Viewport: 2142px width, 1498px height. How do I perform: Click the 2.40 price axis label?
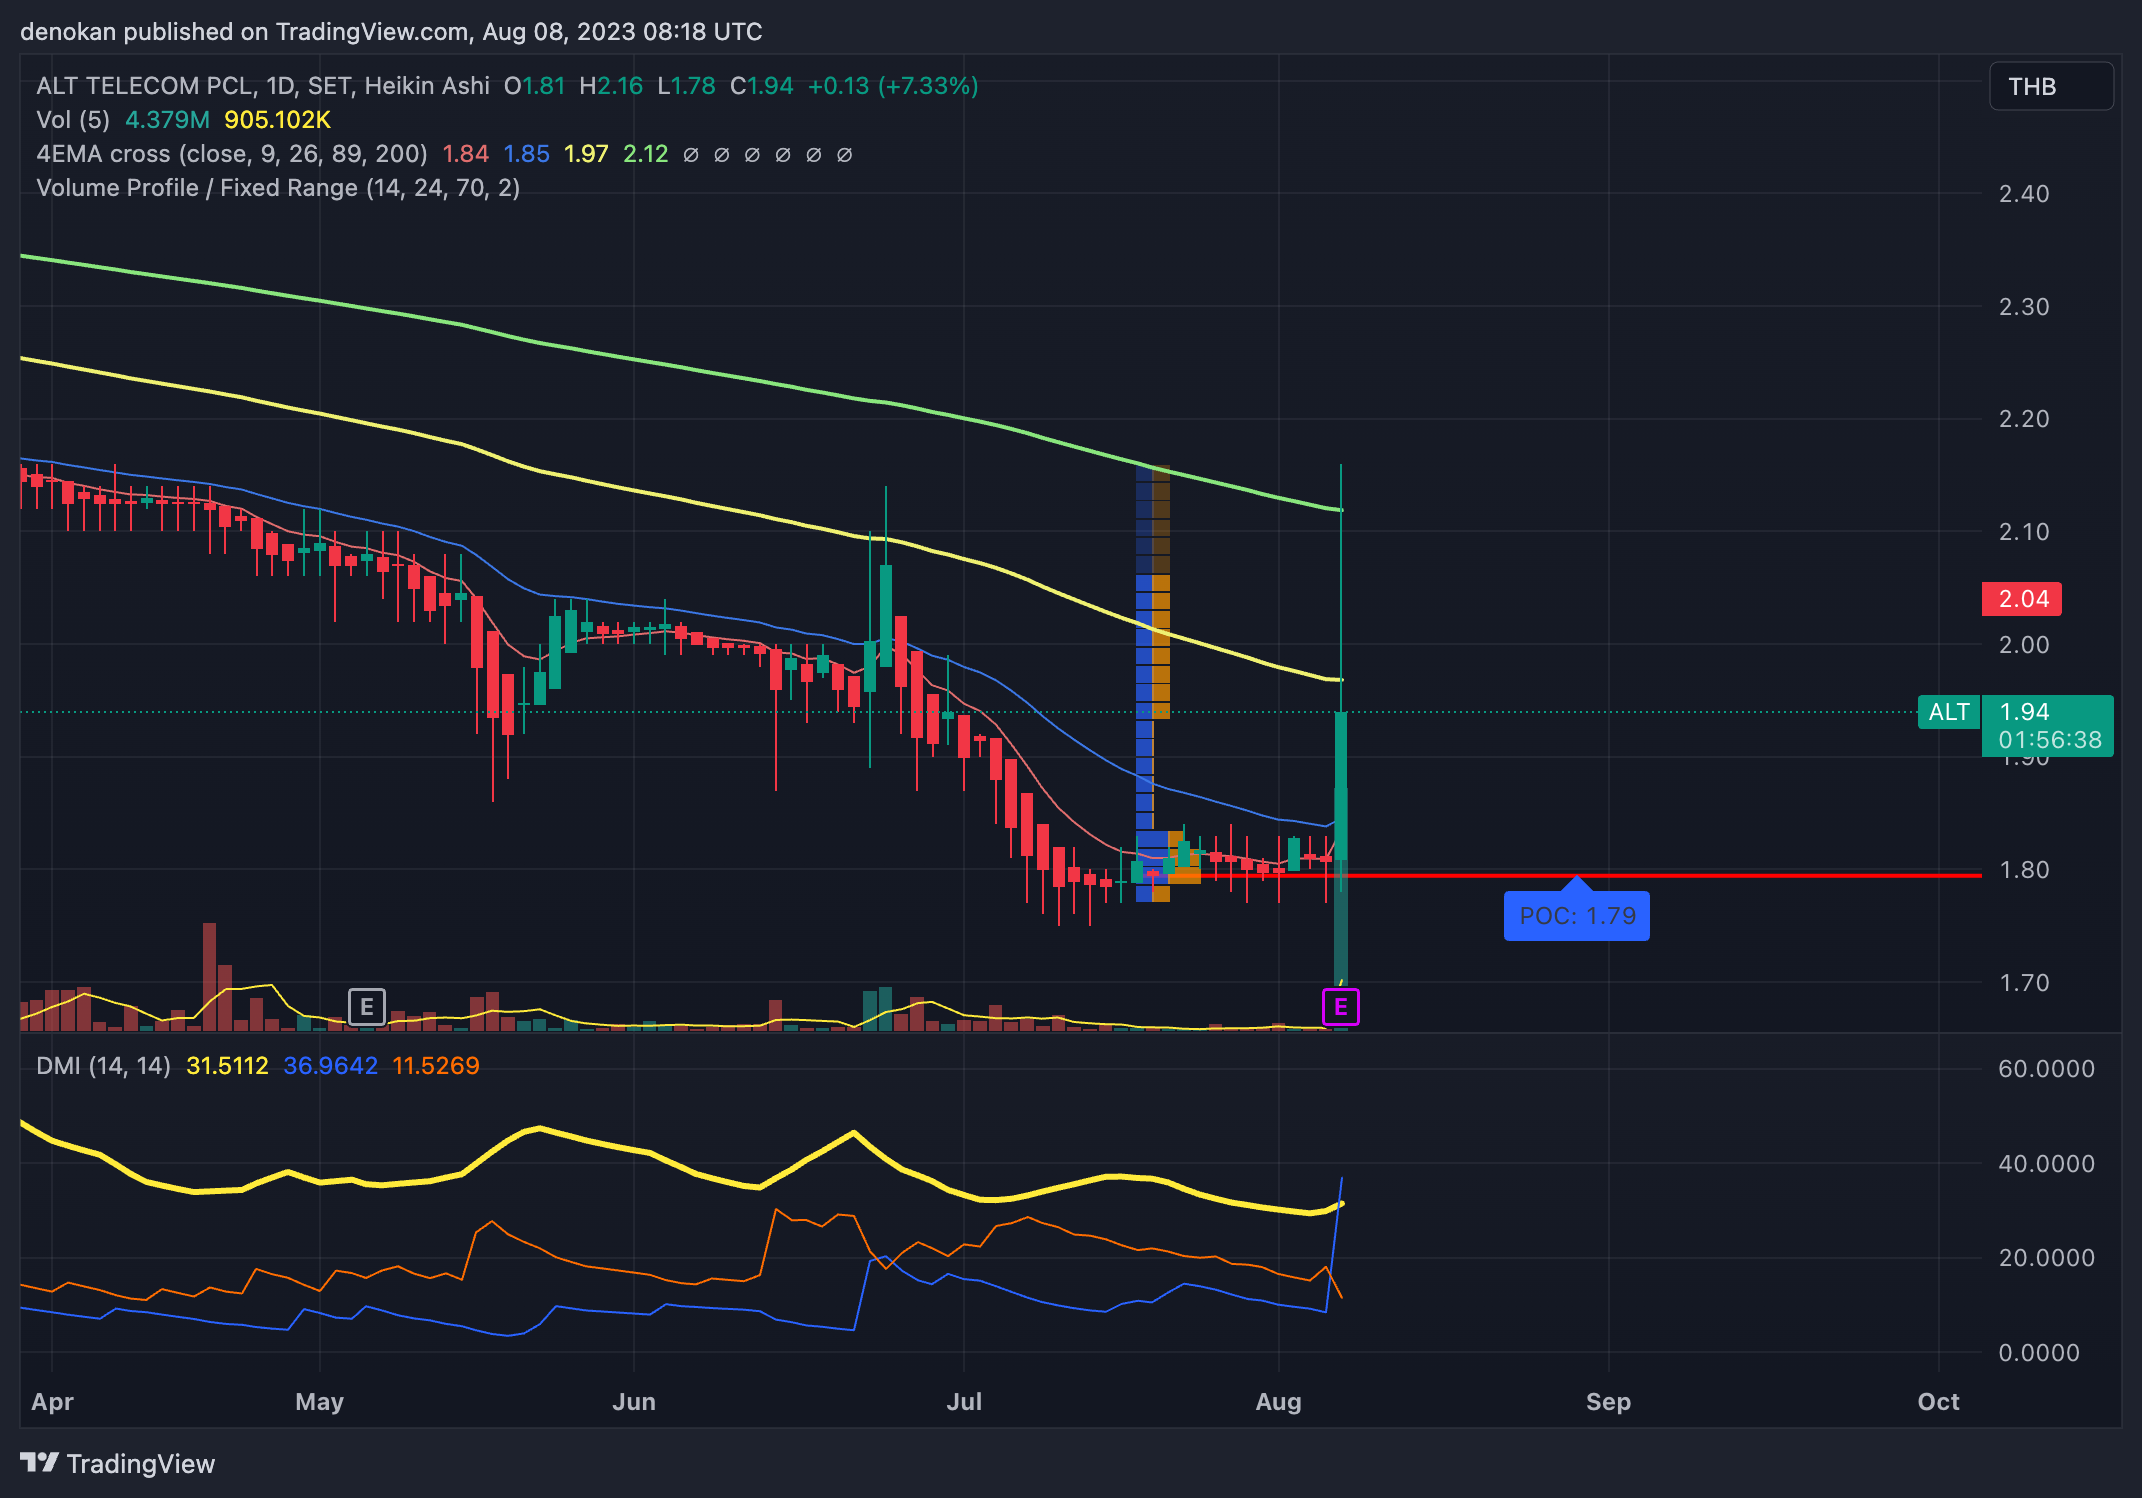click(2024, 194)
